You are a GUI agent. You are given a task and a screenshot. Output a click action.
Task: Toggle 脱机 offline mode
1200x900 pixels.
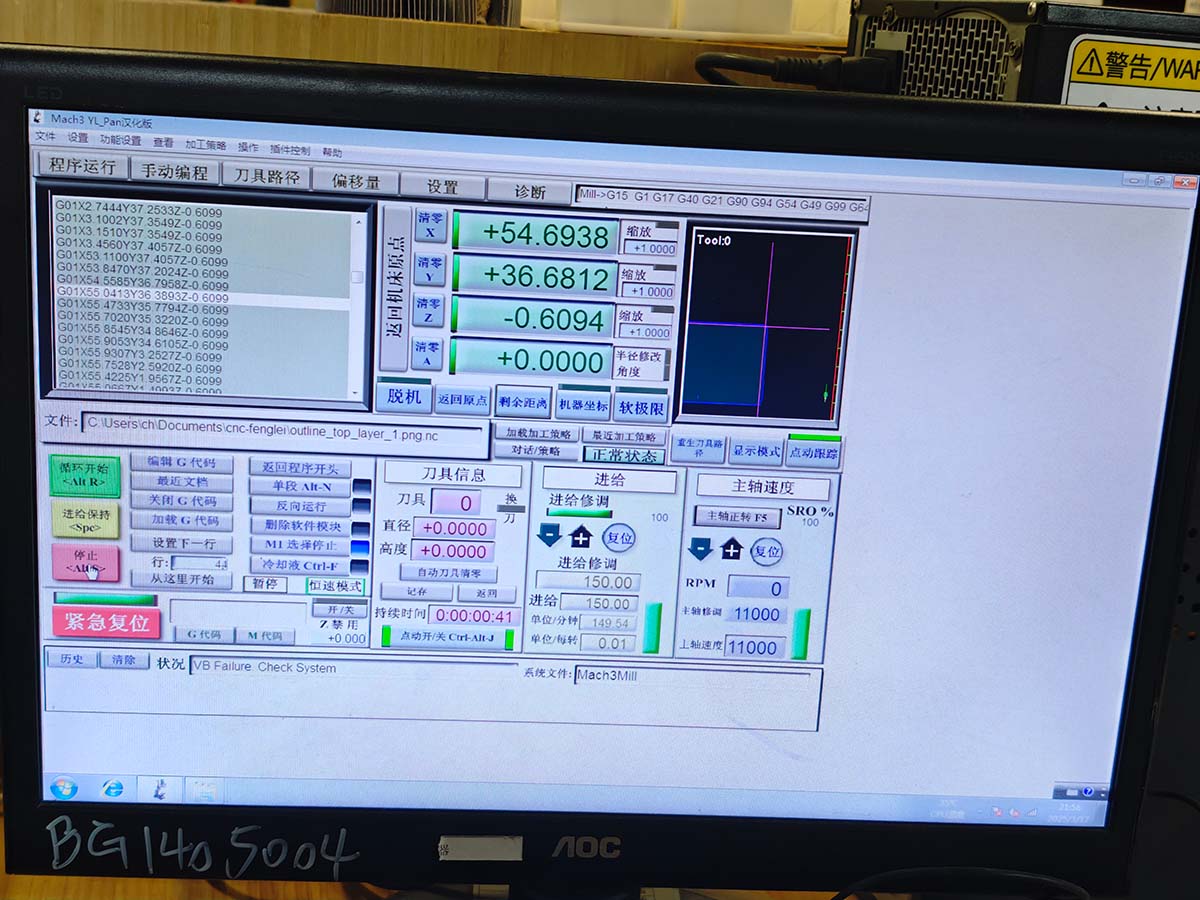click(x=404, y=397)
